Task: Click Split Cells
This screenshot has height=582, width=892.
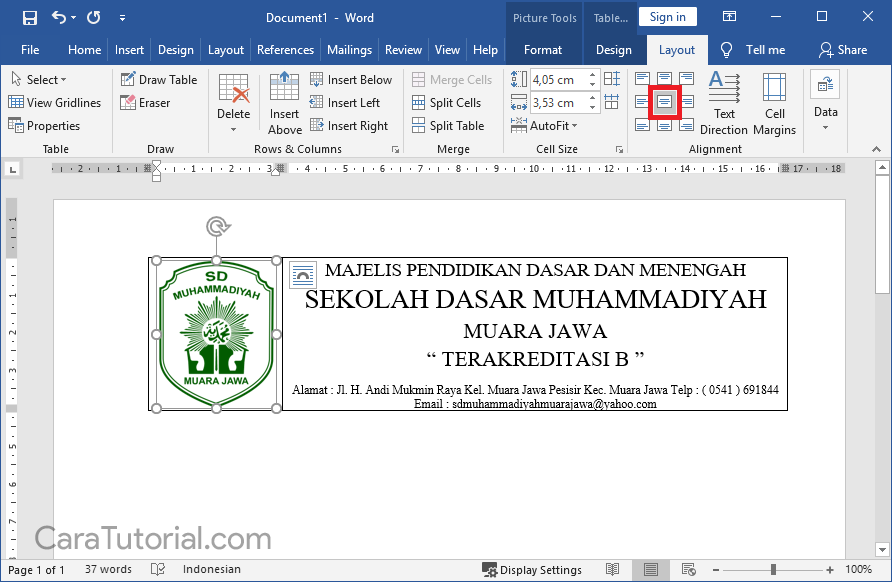Action: pos(447,103)
